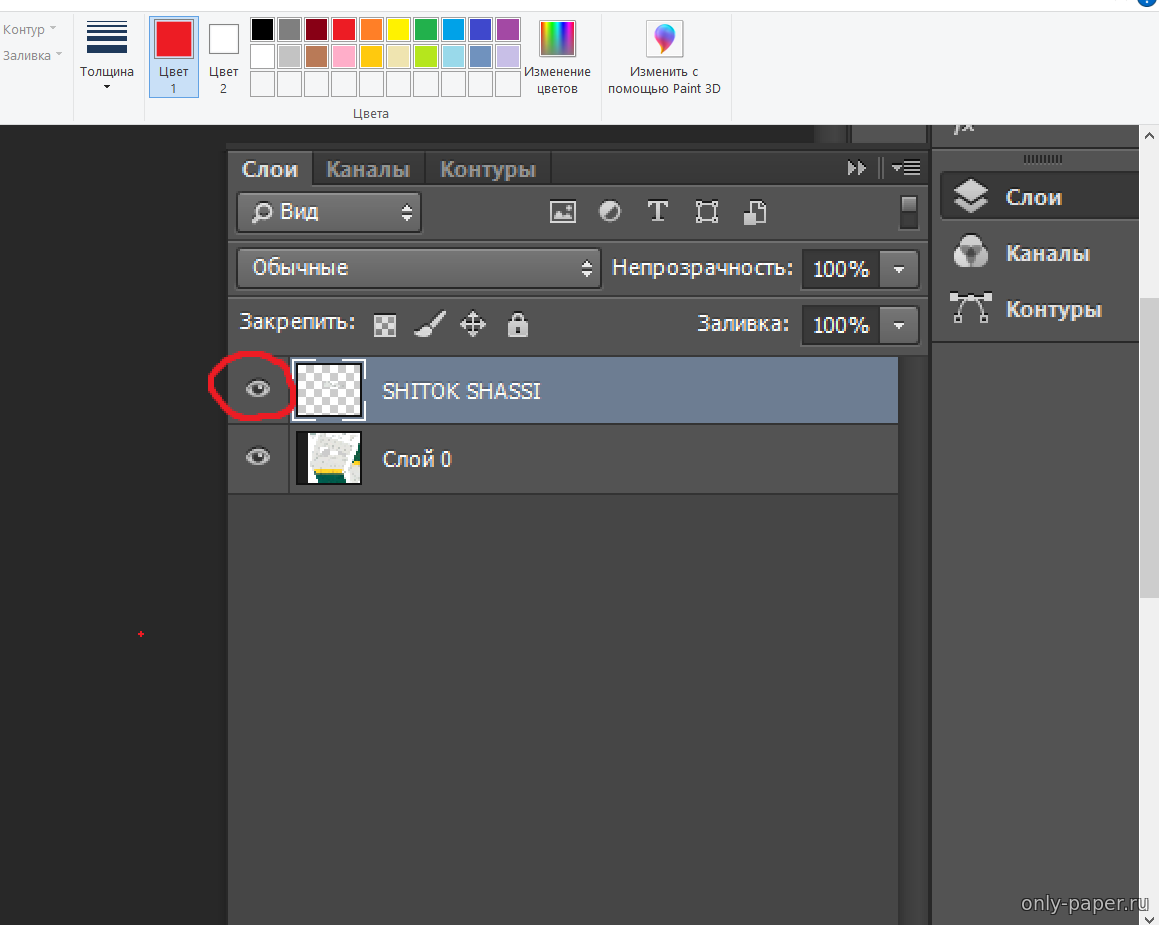The image size is (1159, 925).
Task: Click the lock all padlock icon
Action: click(517, 325)
